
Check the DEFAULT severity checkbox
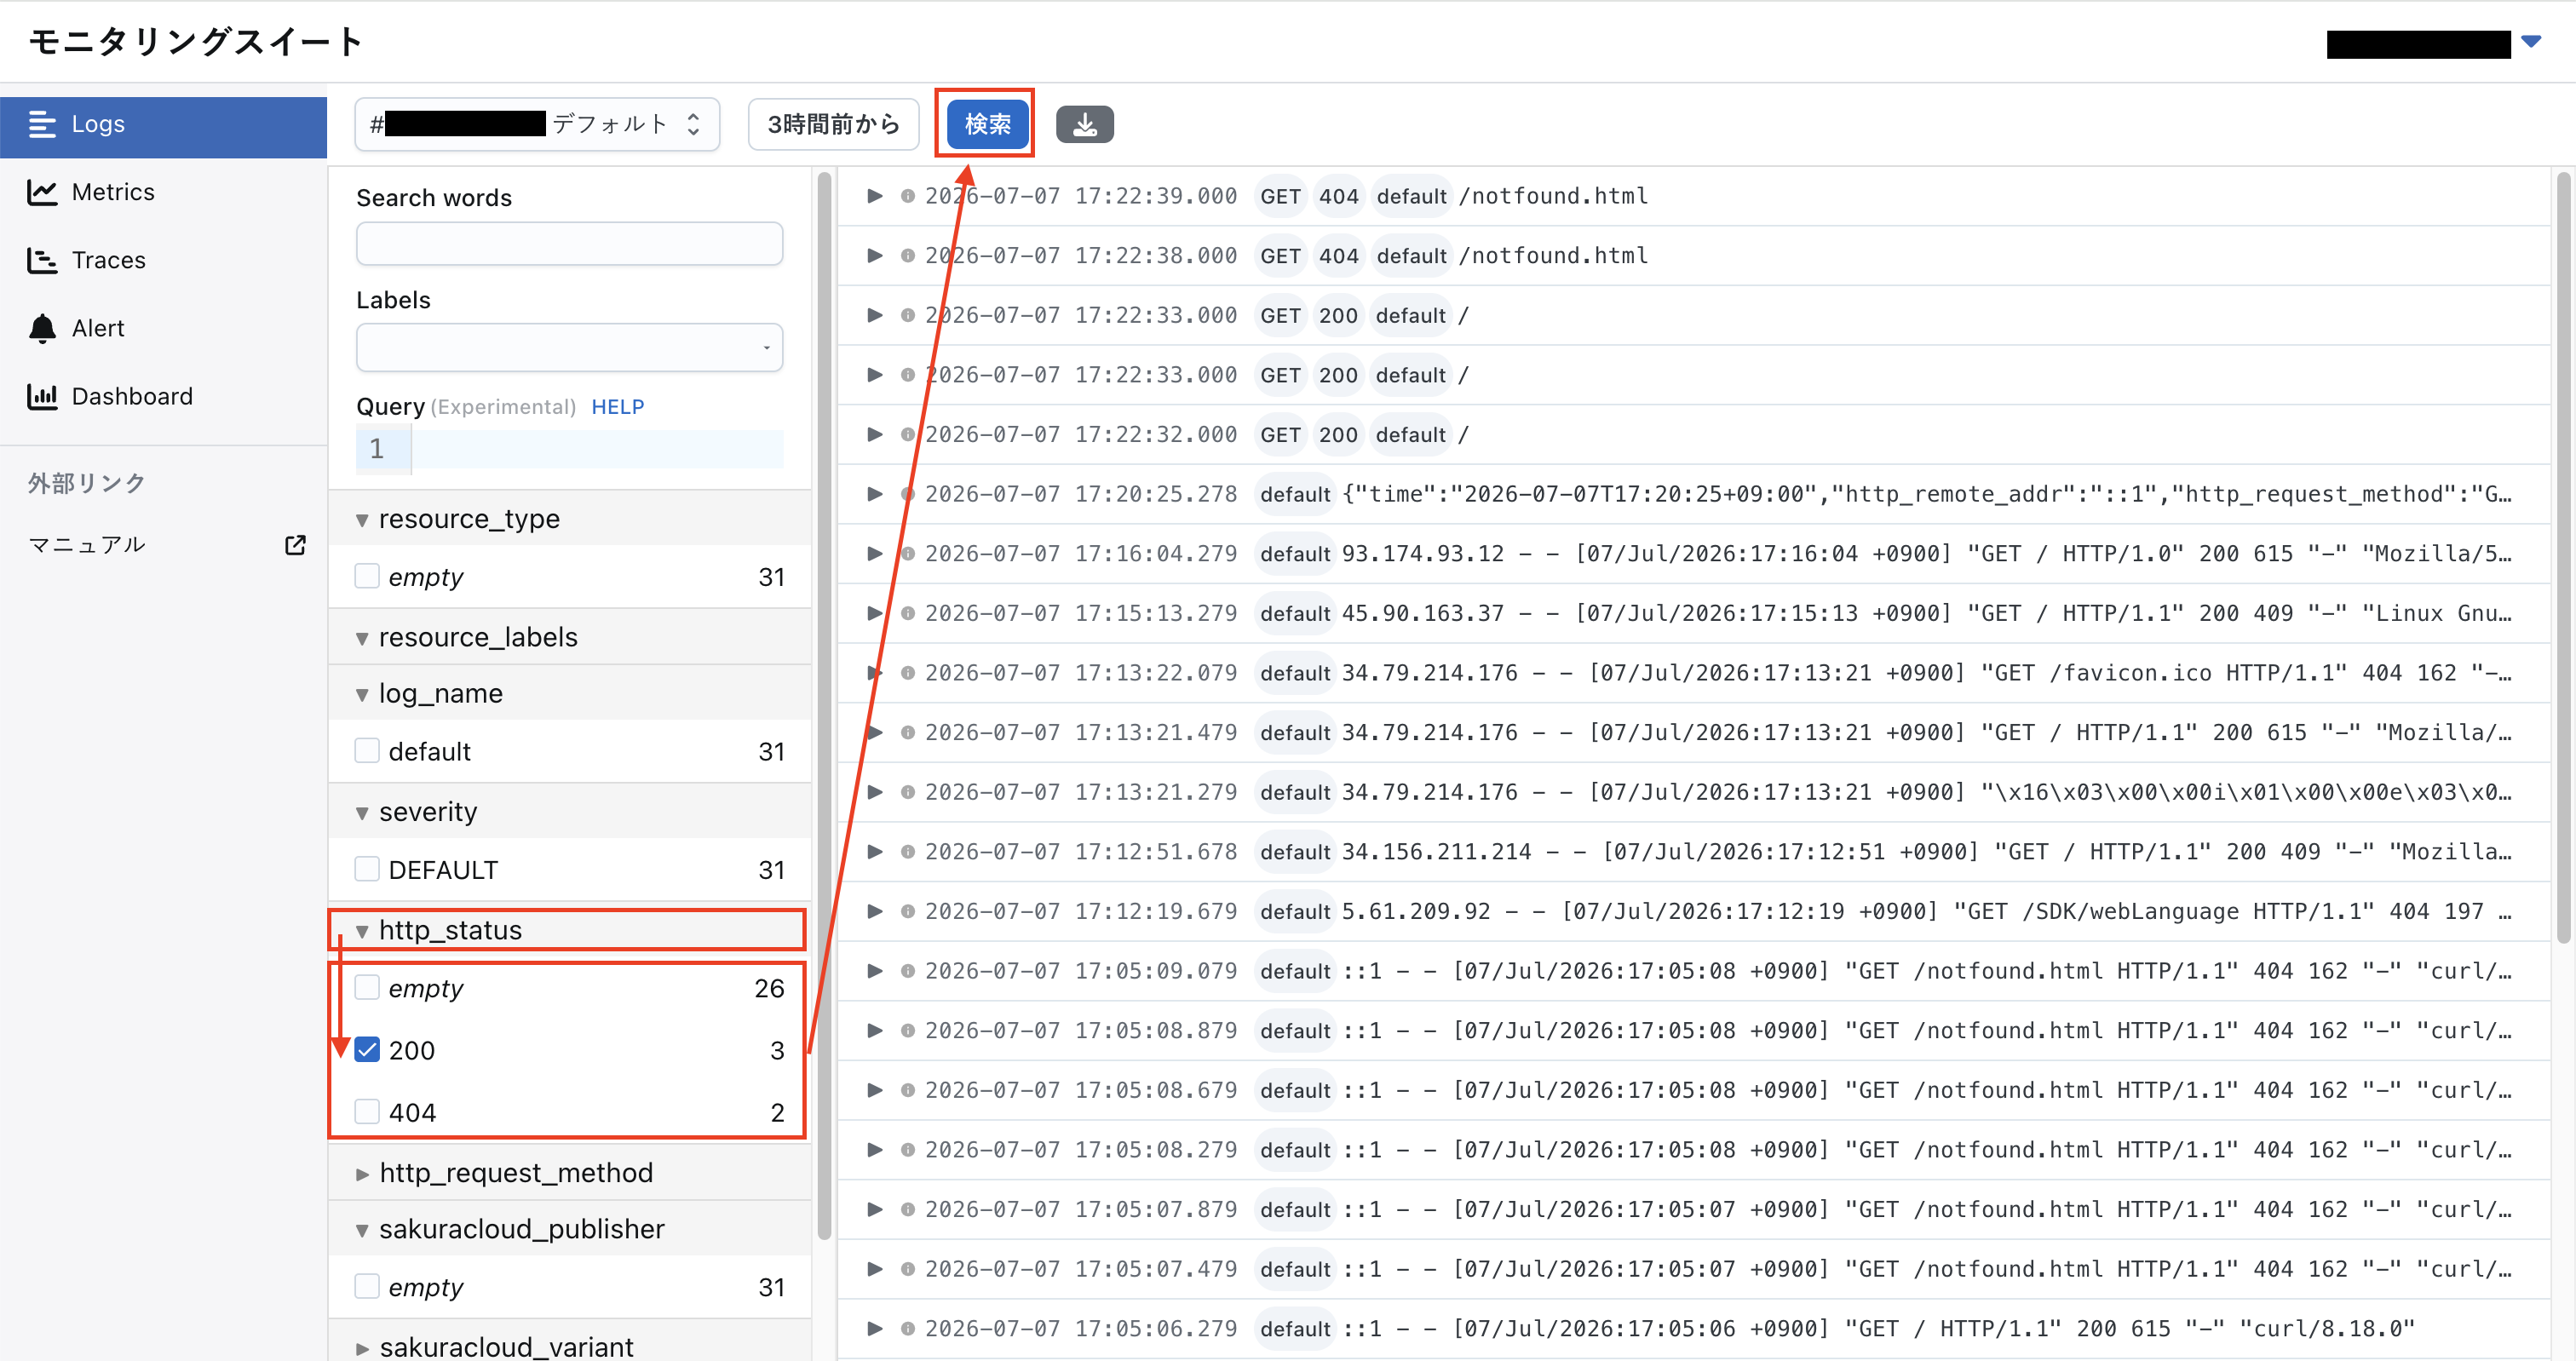coord(368,869)
